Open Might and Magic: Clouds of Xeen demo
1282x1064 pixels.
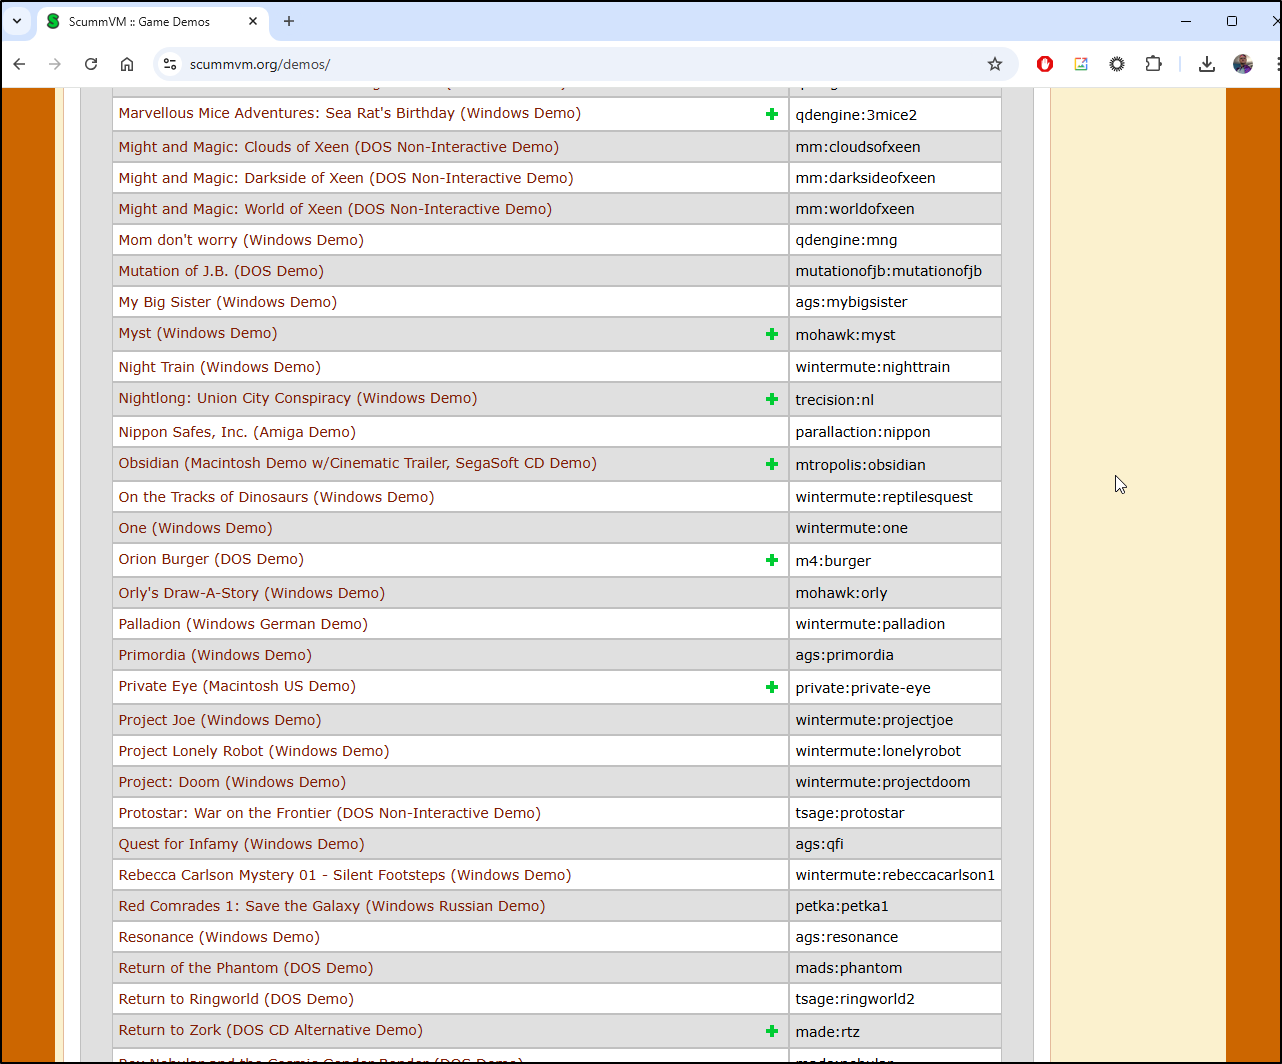pos(339,147)
